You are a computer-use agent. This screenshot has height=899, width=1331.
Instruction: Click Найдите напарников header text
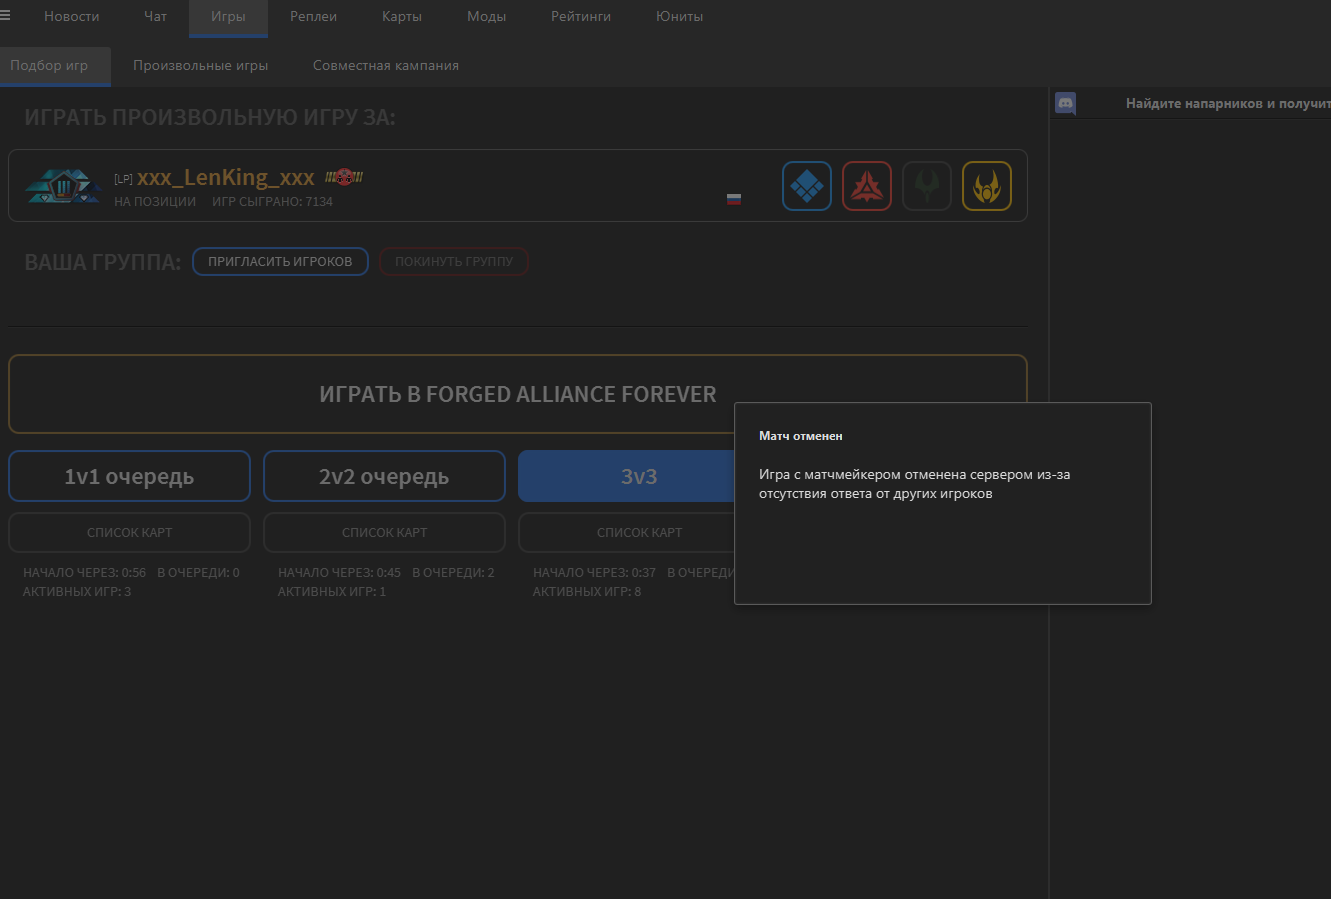coord(1228,103)
